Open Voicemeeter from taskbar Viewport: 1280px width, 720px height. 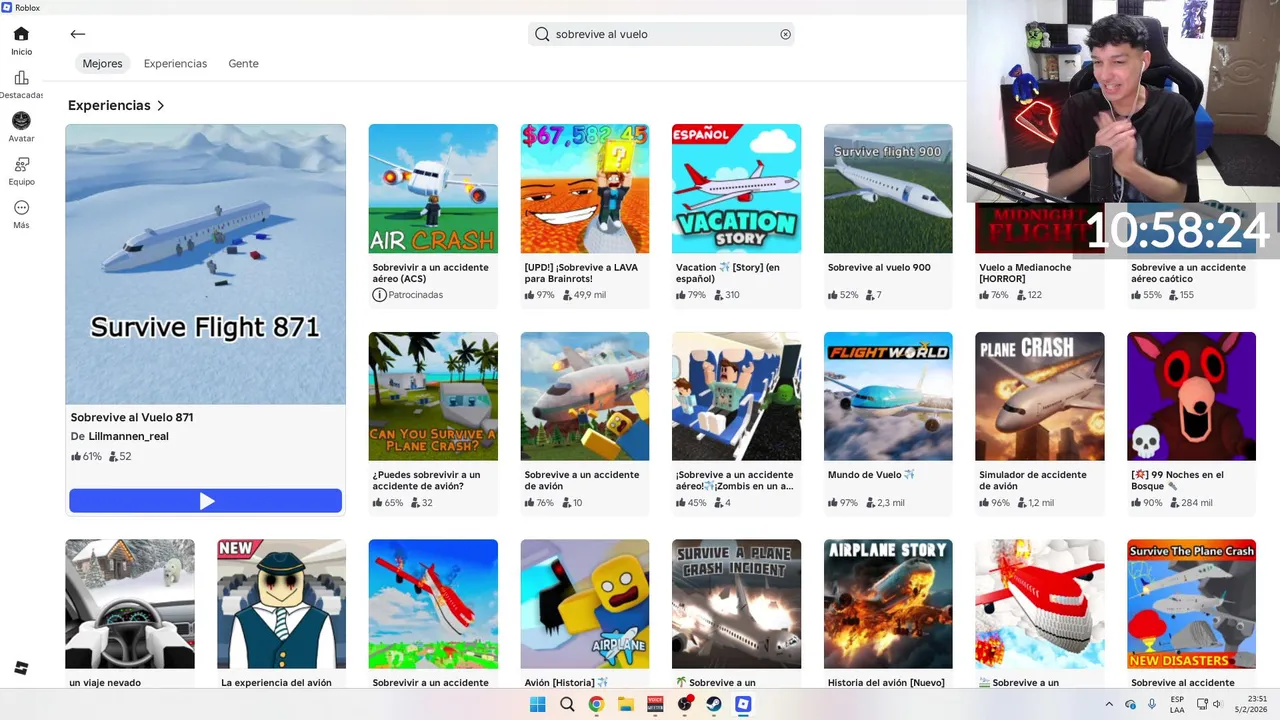[x=655, y=704]
